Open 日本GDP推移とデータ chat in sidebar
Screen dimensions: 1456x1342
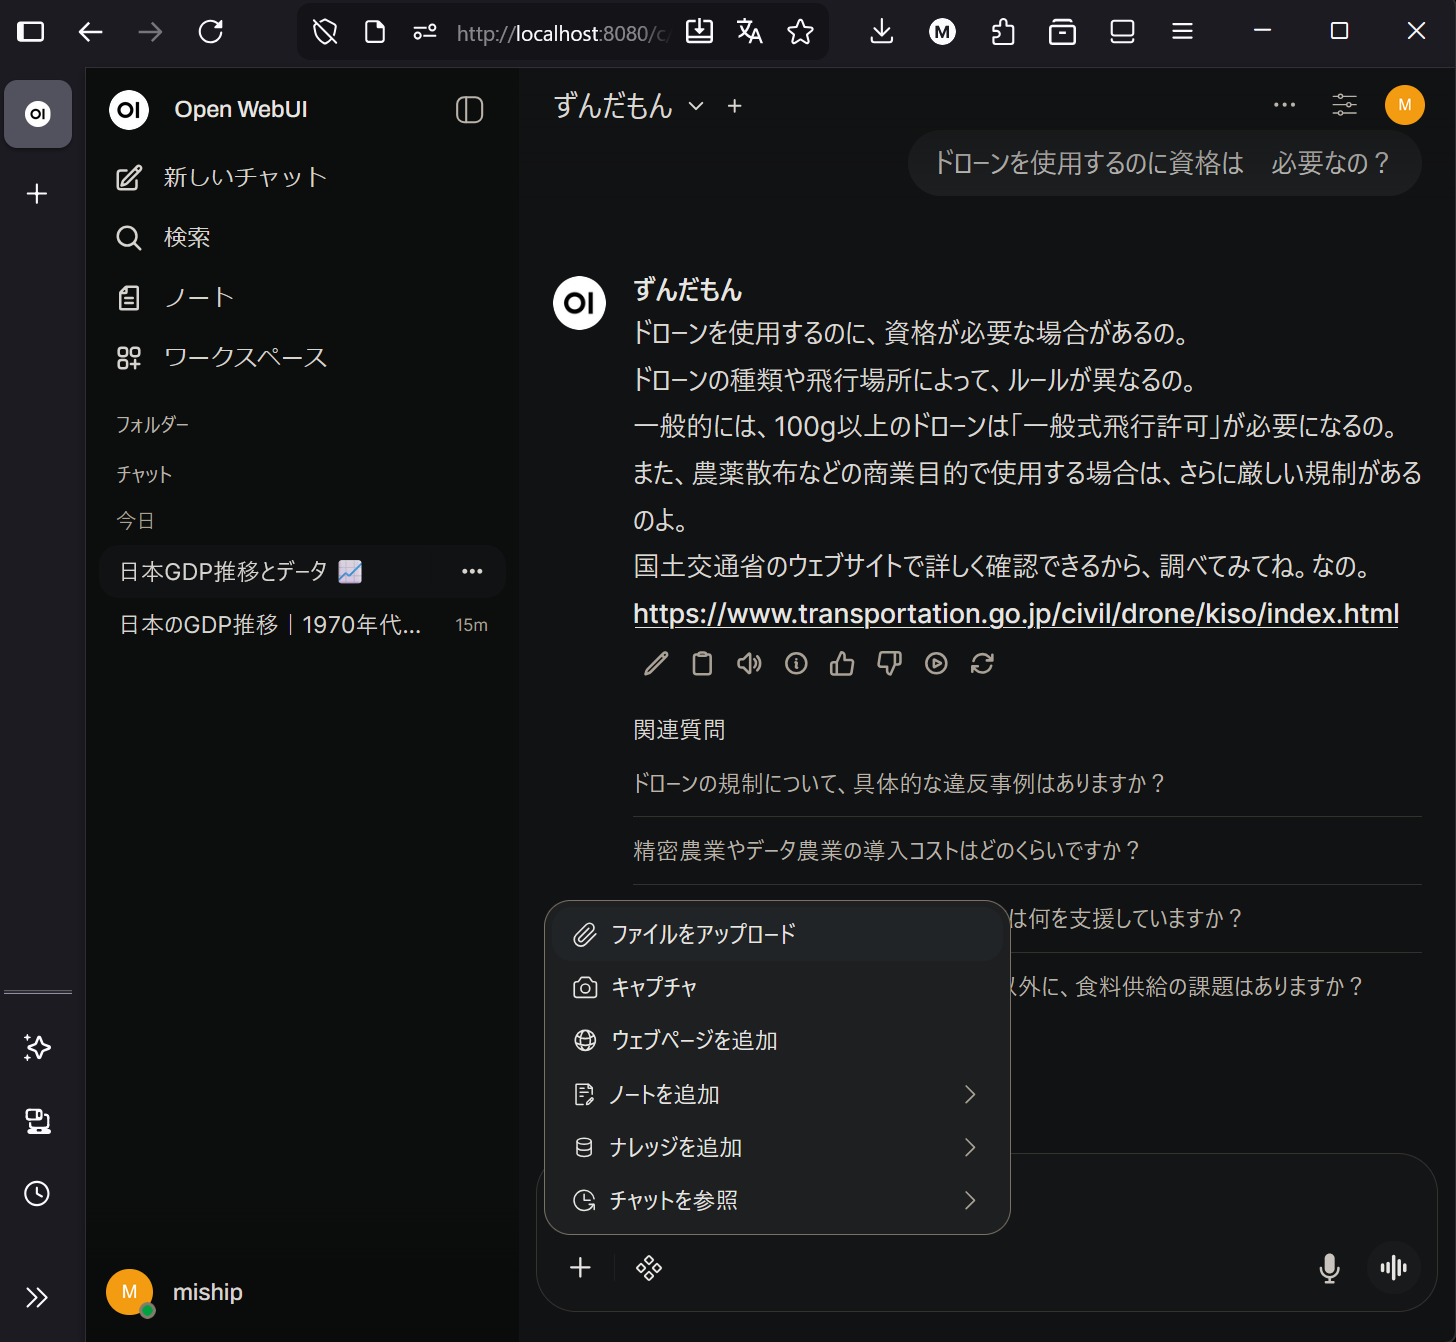240,572
